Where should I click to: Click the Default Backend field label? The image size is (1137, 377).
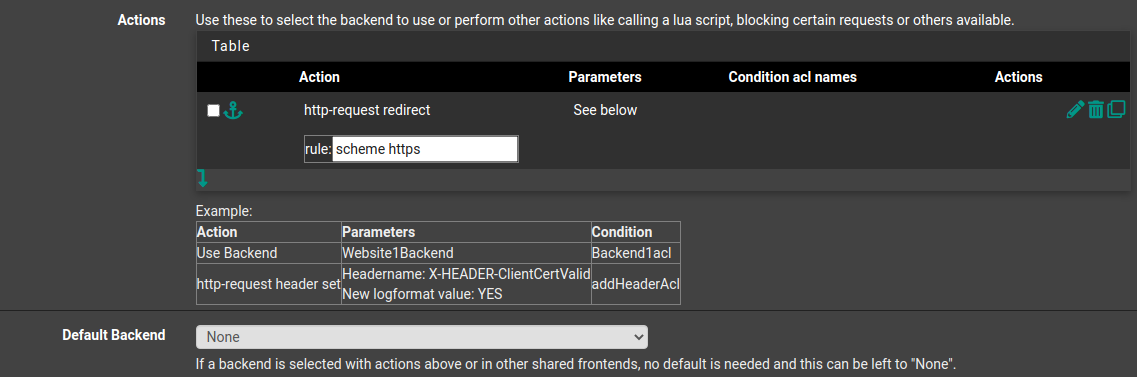tap(114, 335)
